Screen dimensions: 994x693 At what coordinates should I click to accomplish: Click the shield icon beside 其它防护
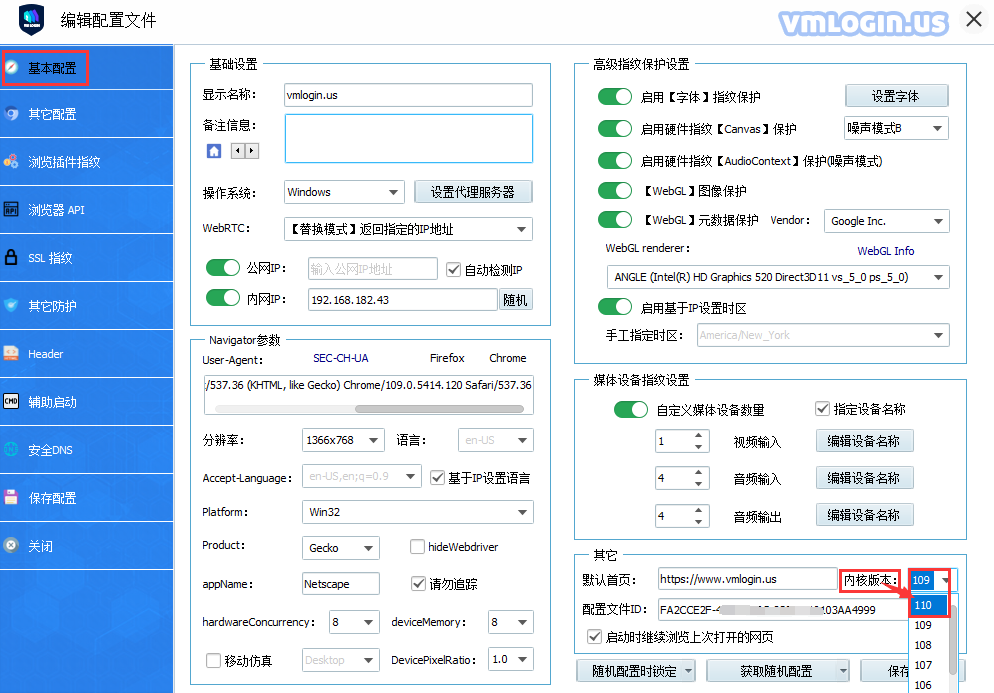pos(11,305)
